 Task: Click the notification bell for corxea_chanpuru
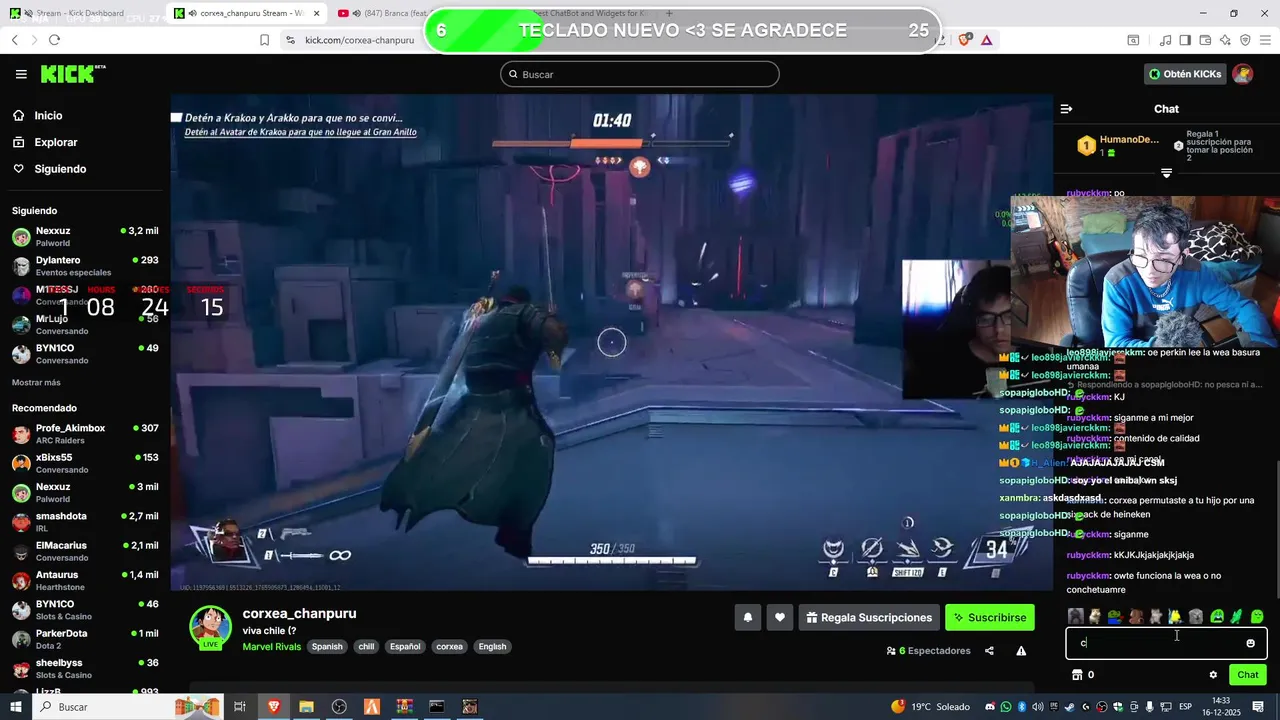(x=748, y=618)
